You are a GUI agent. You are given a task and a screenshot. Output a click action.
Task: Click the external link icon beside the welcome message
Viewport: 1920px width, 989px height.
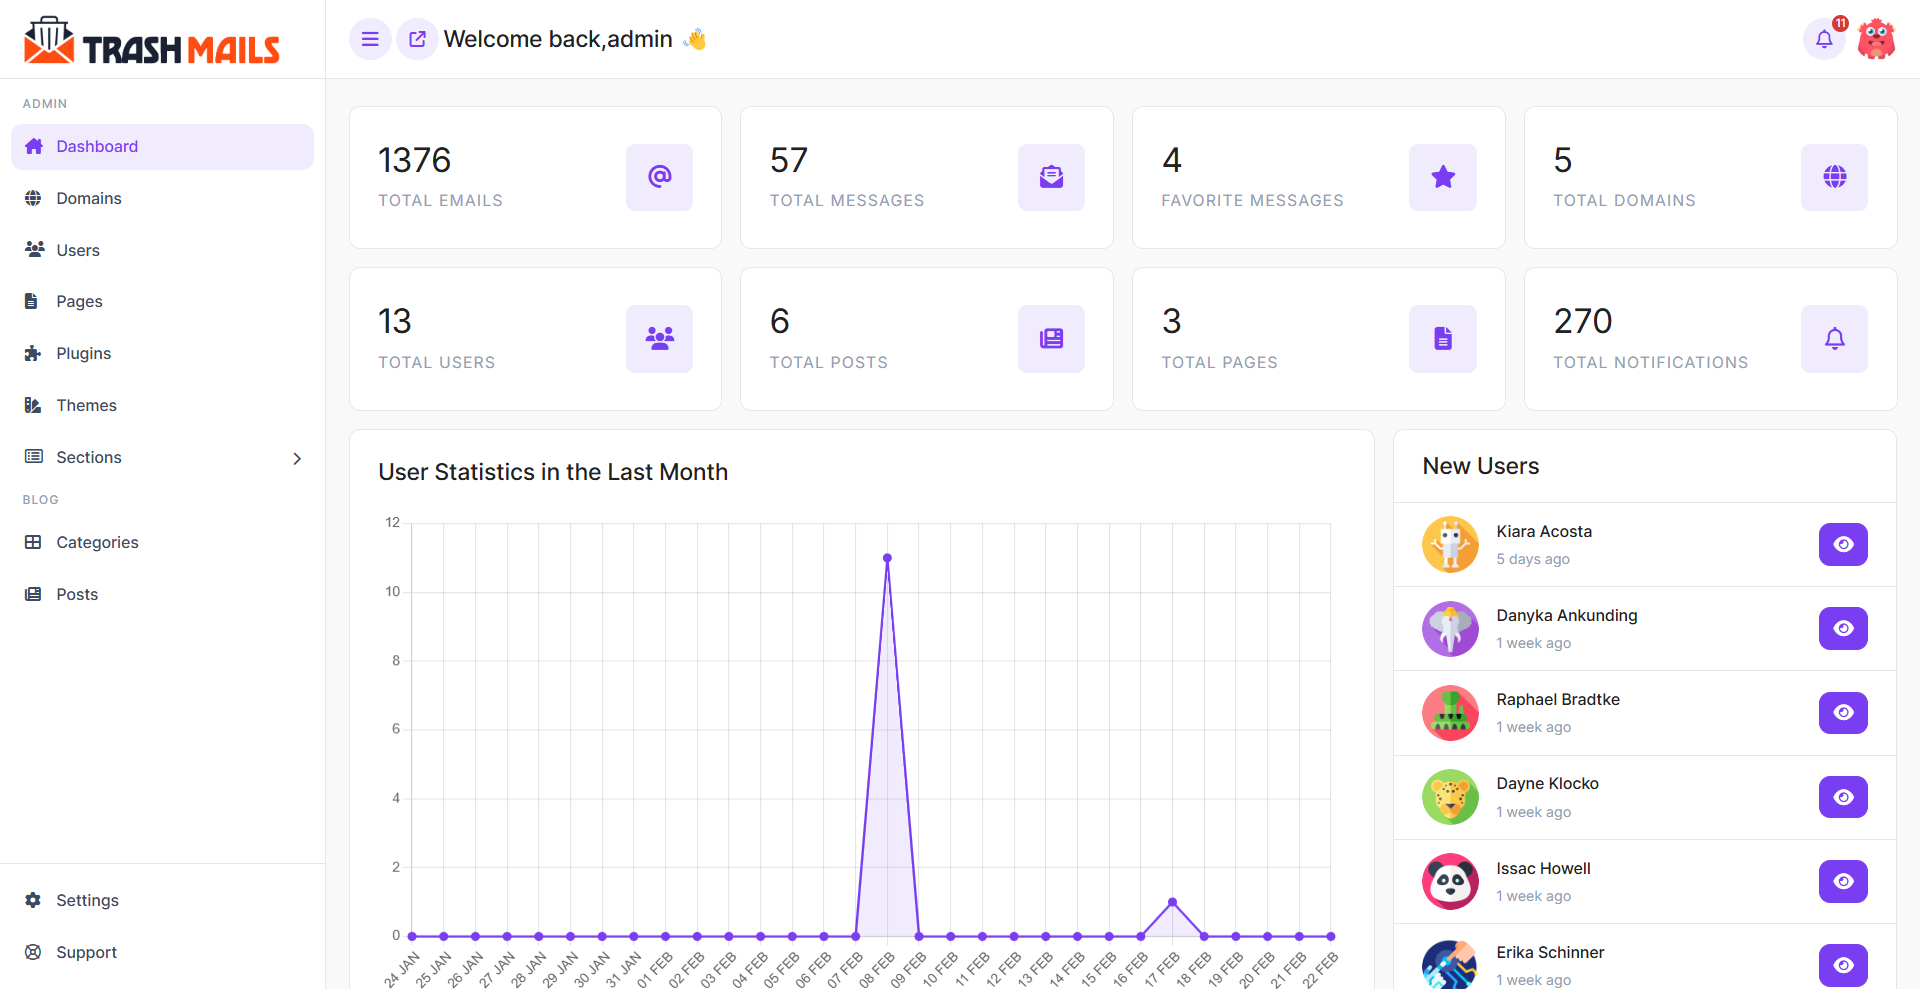(416, 39)
